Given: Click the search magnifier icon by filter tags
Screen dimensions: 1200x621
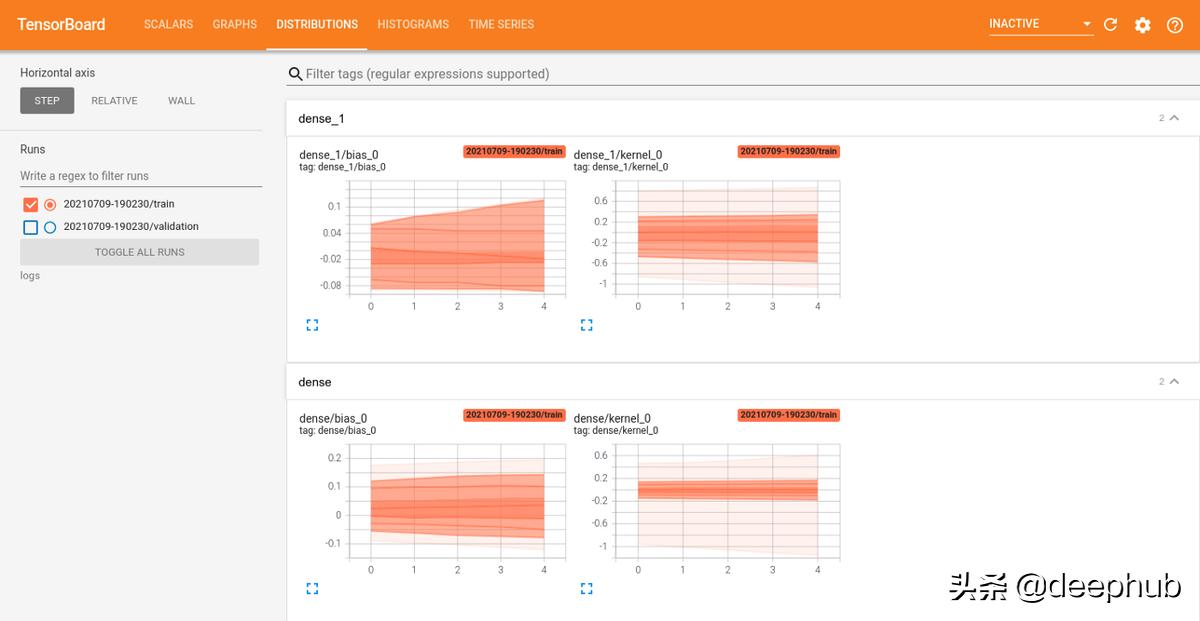Looking at the screenshot, I should pyautogui.click(x=295, y=74).
